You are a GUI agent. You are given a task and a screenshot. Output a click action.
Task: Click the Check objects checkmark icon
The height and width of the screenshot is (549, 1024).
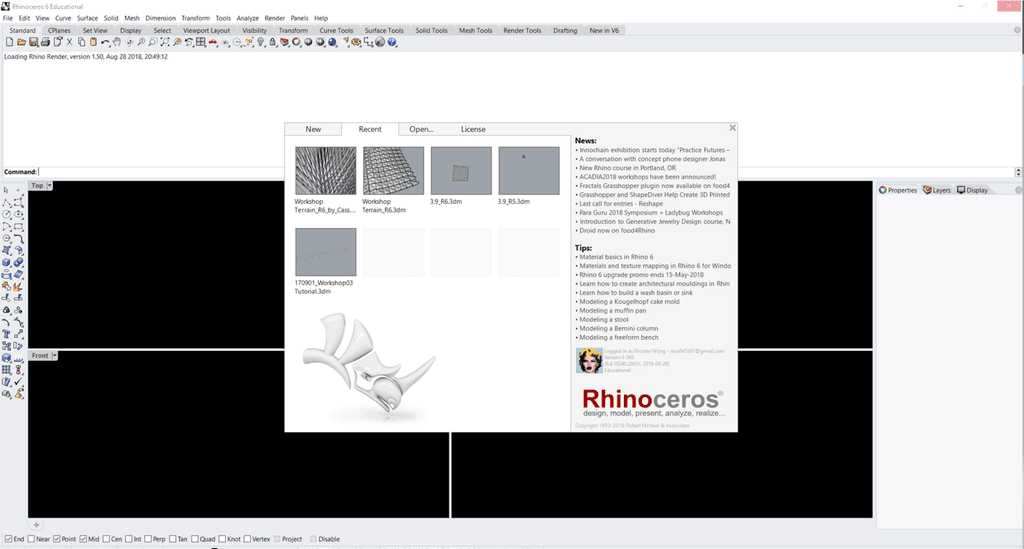tap(18, 381)
